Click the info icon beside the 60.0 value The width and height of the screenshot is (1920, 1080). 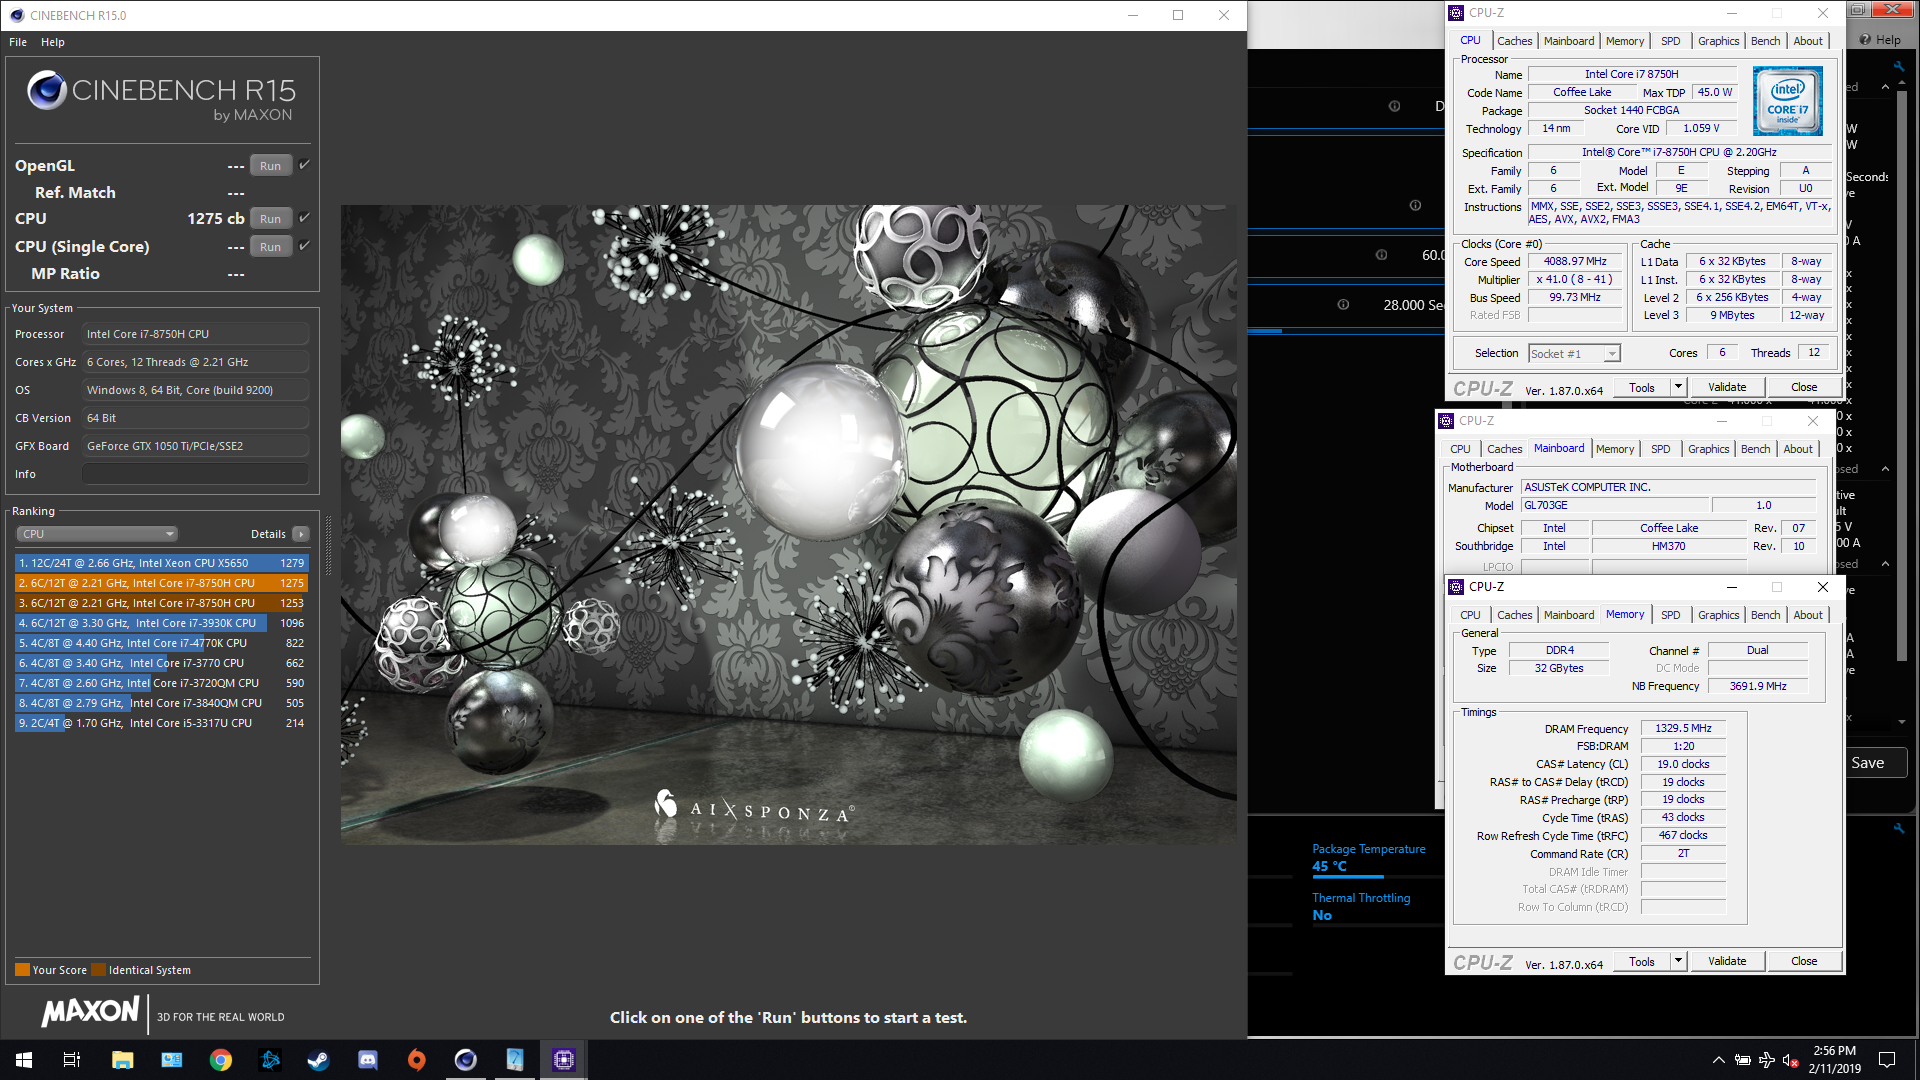1381,255
